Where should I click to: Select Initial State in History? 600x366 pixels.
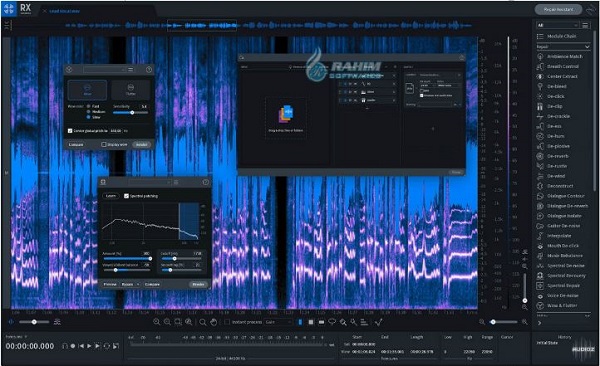[547, 343]
